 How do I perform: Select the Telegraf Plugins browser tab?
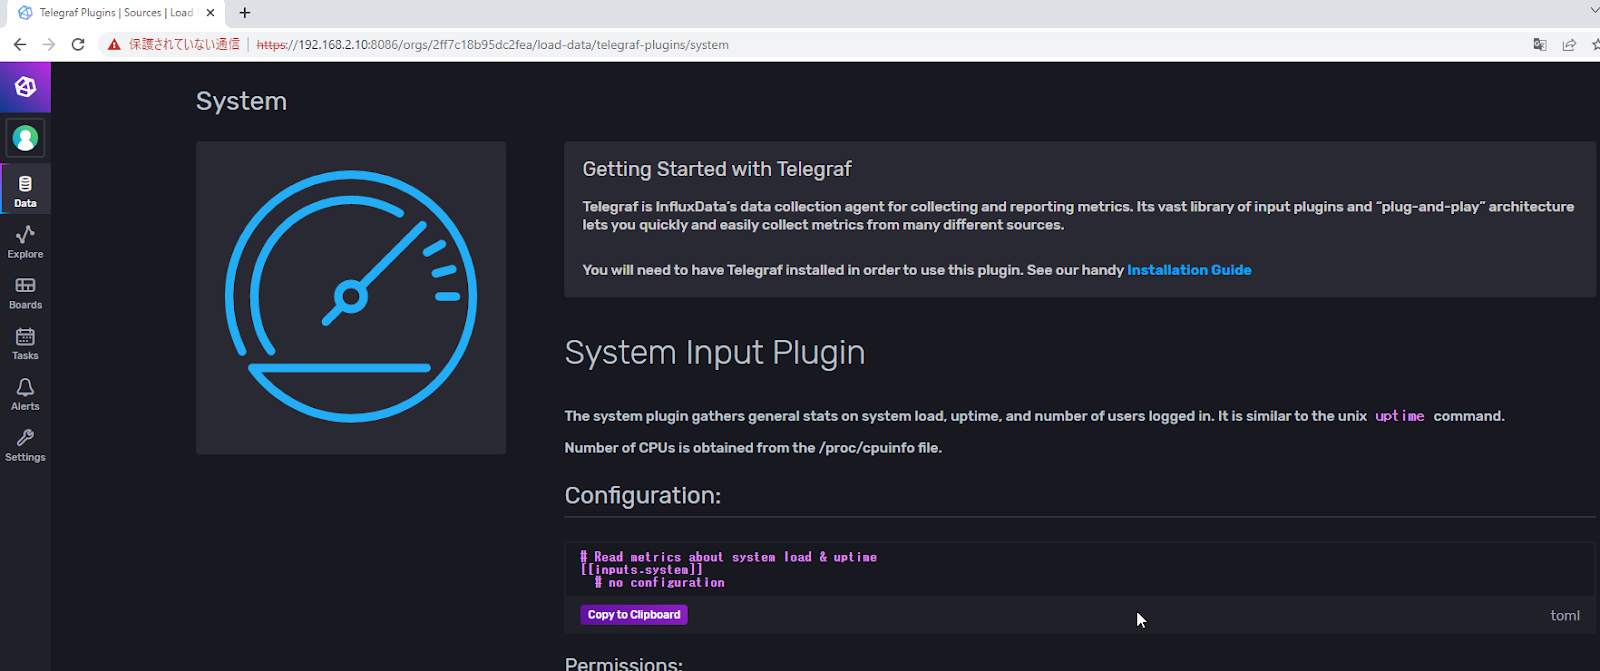click(x=116, y=13)
